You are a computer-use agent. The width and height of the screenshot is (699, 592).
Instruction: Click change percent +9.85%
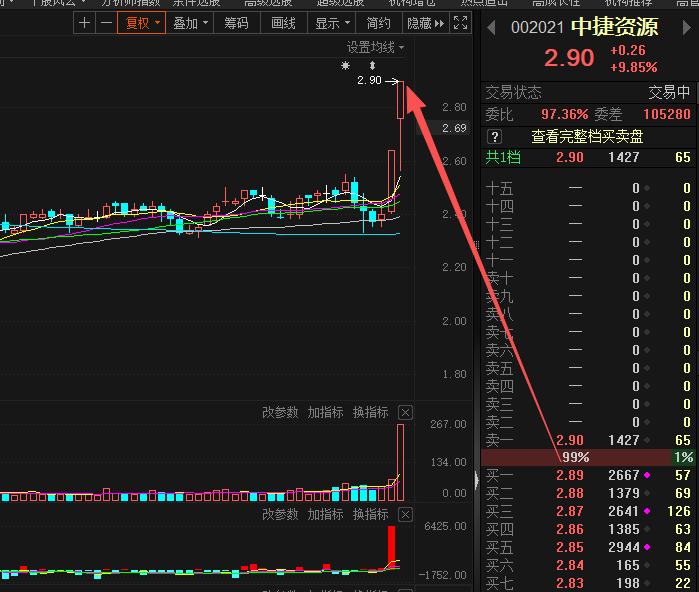[x=633, y=67]
